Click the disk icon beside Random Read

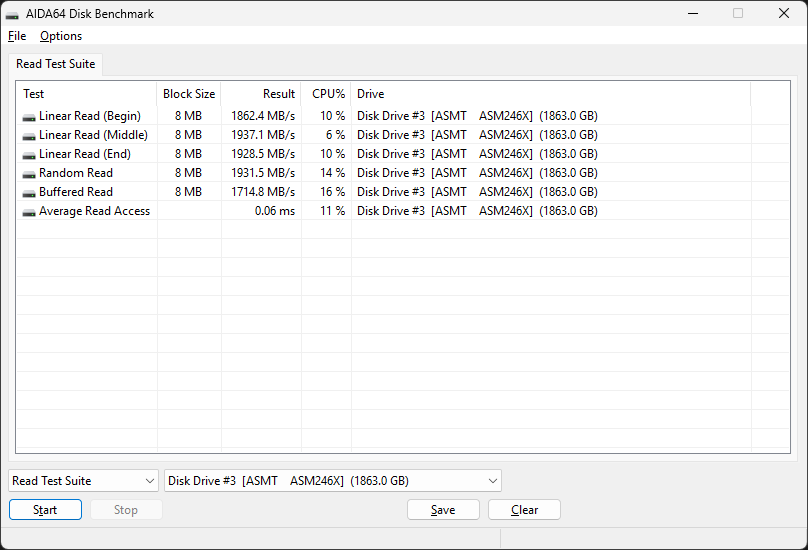pos(29,173)
